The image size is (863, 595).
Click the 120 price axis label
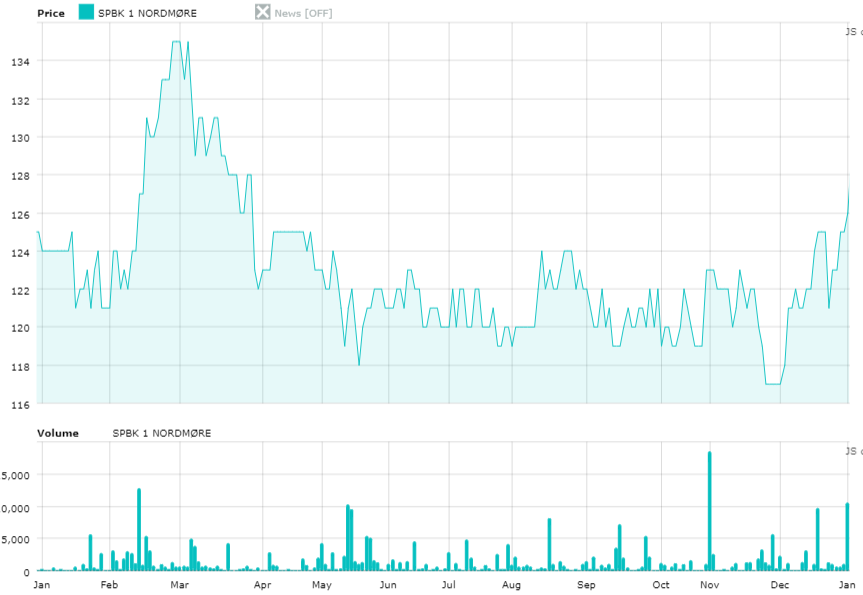tap(20, 328)
